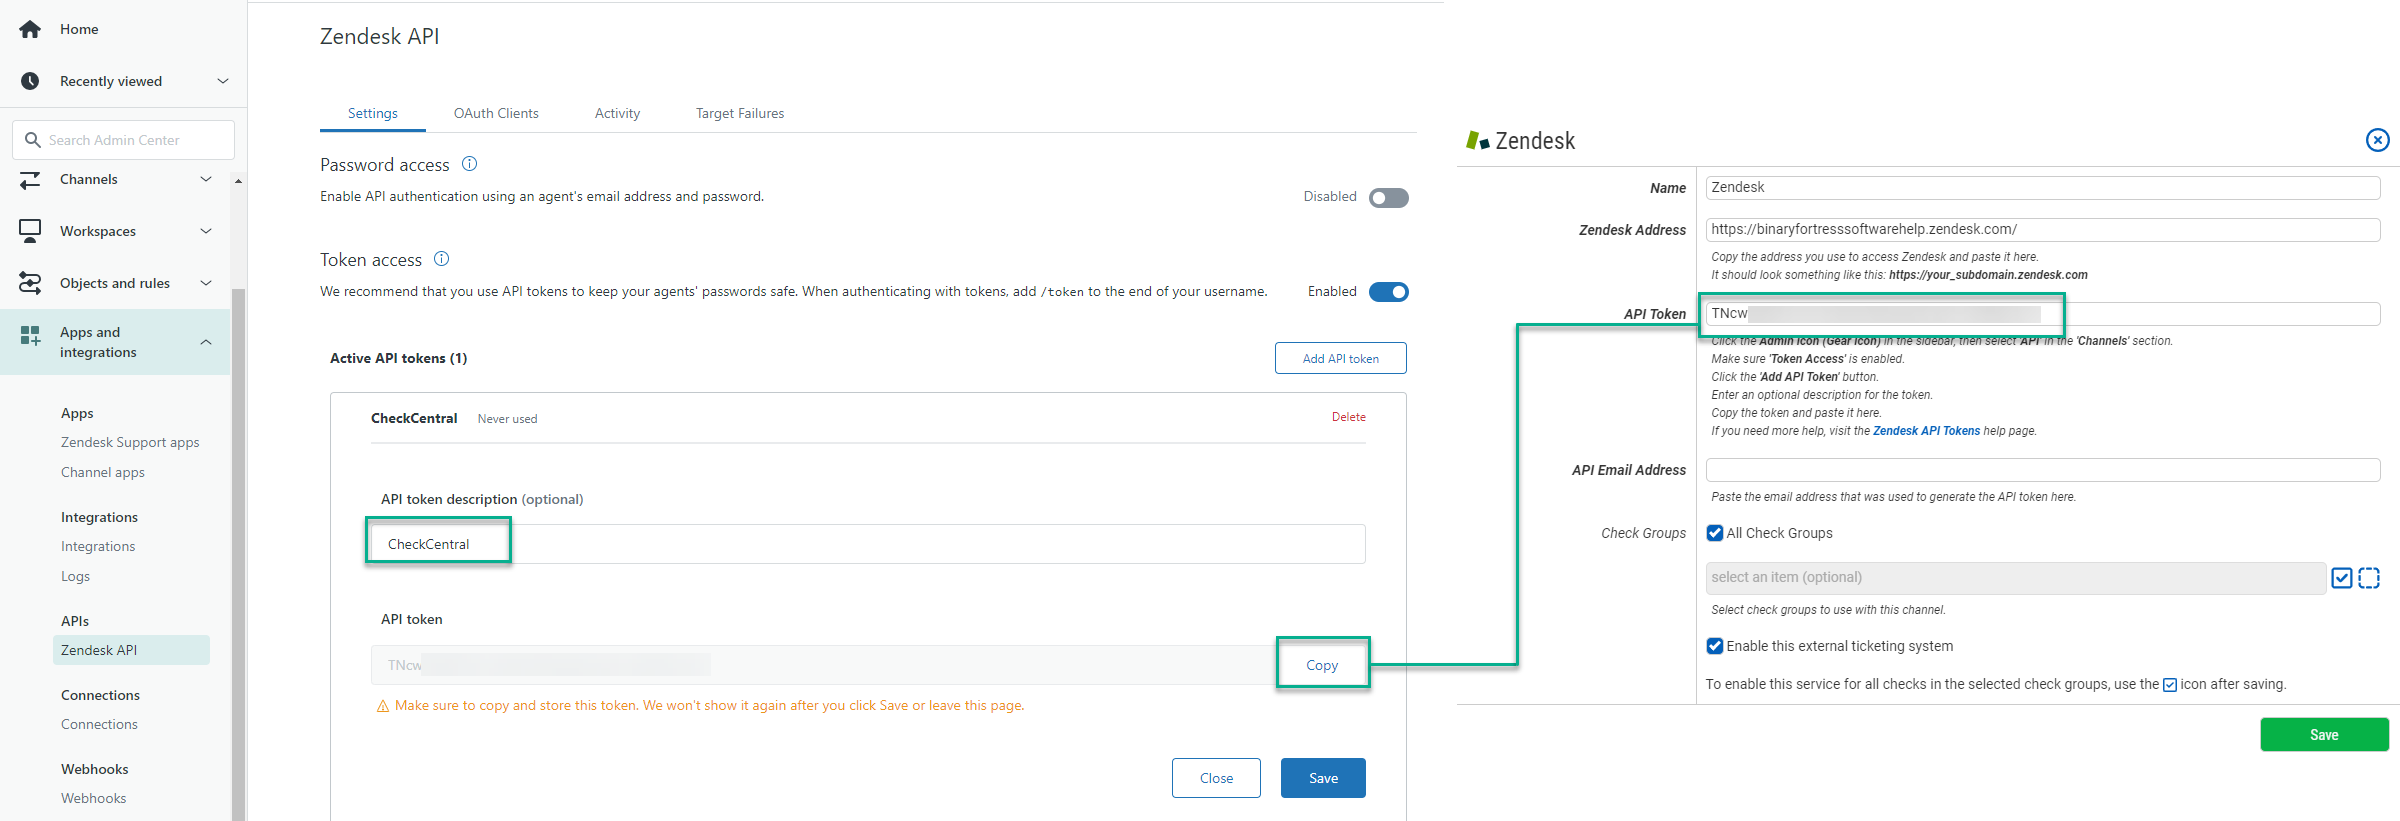Open Webhooks sub-item in sidebar
Screen dimensions: 2400x821
[x=93, y=798]
